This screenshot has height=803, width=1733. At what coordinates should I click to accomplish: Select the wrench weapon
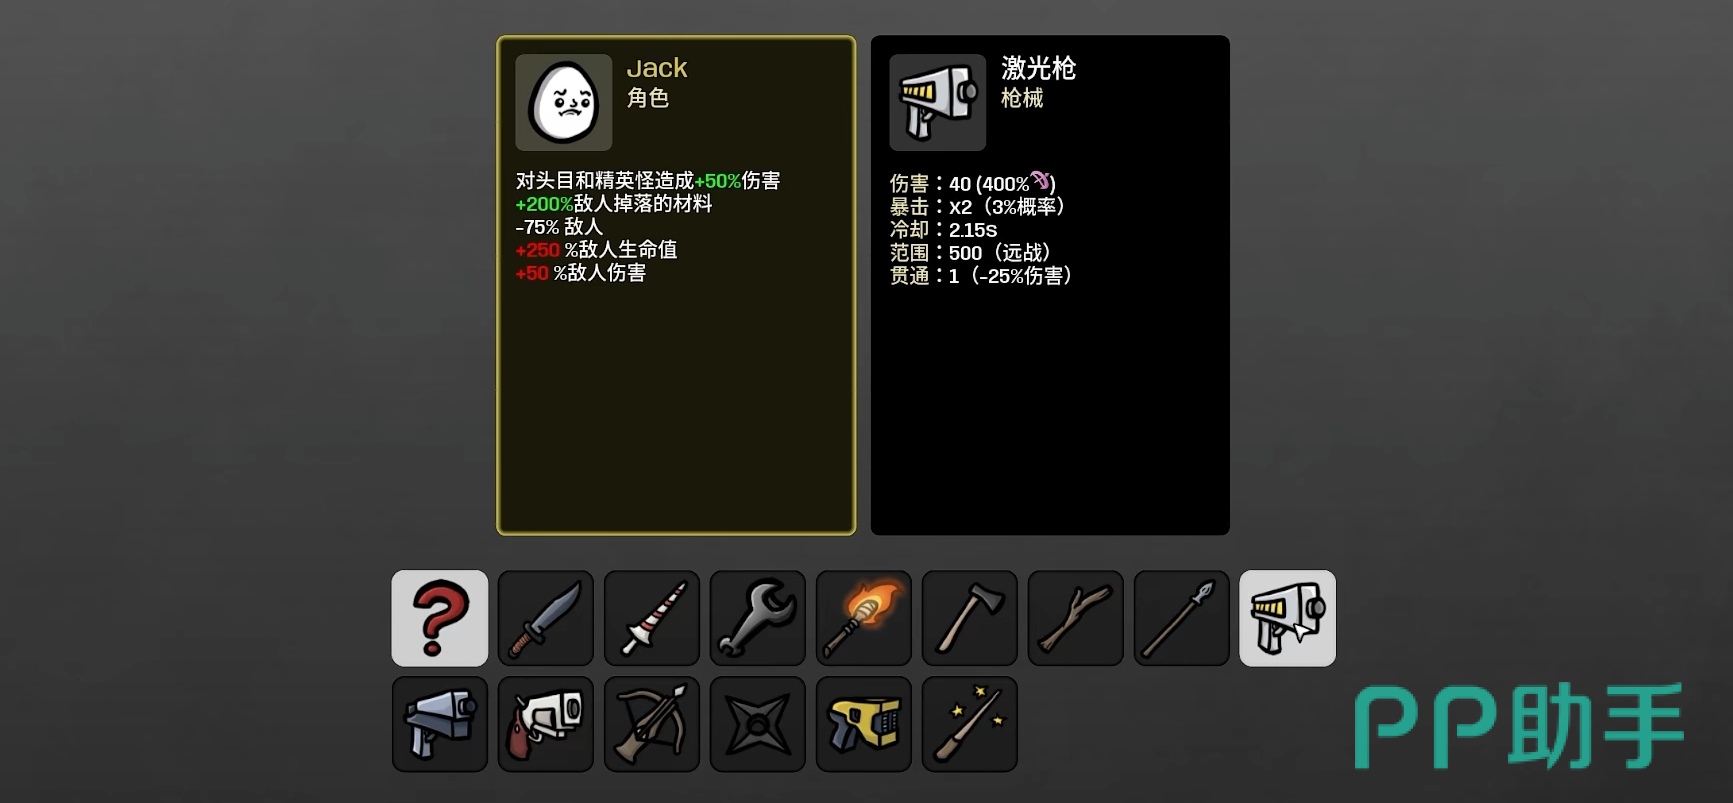pyautogui.click(x=758, y=618)
